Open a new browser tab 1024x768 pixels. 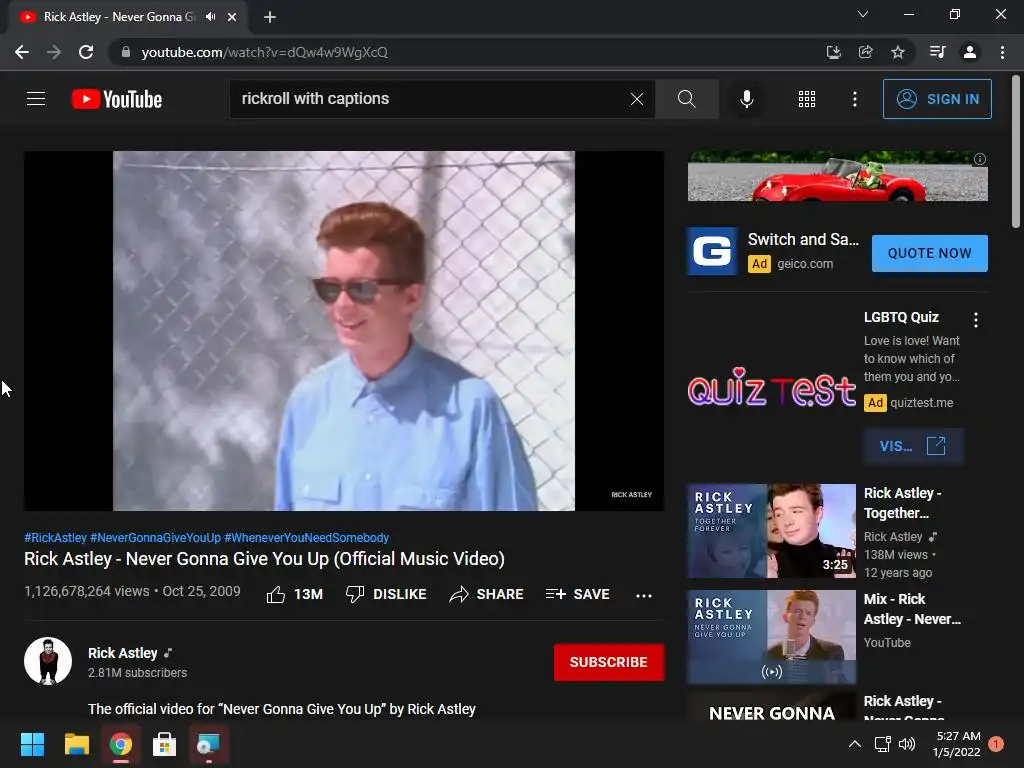[270, 17]
